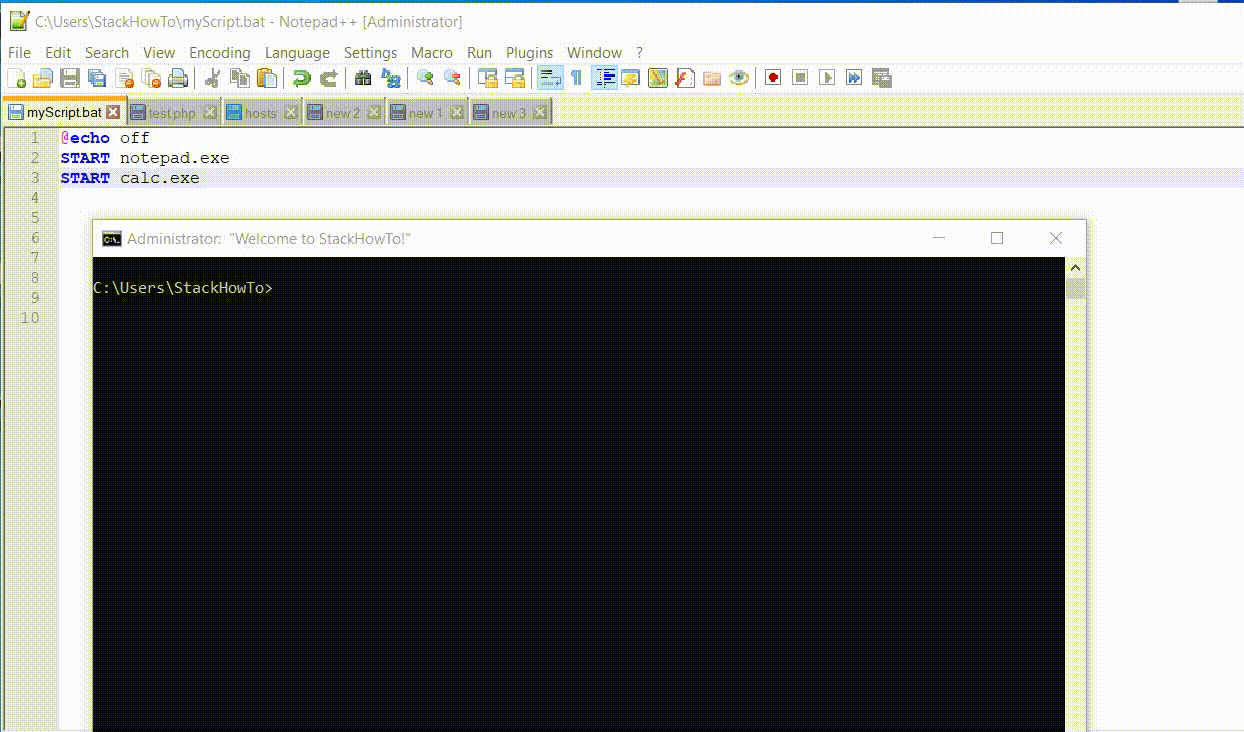
Task: Toggle word wrap
Action: coord(549,77)
